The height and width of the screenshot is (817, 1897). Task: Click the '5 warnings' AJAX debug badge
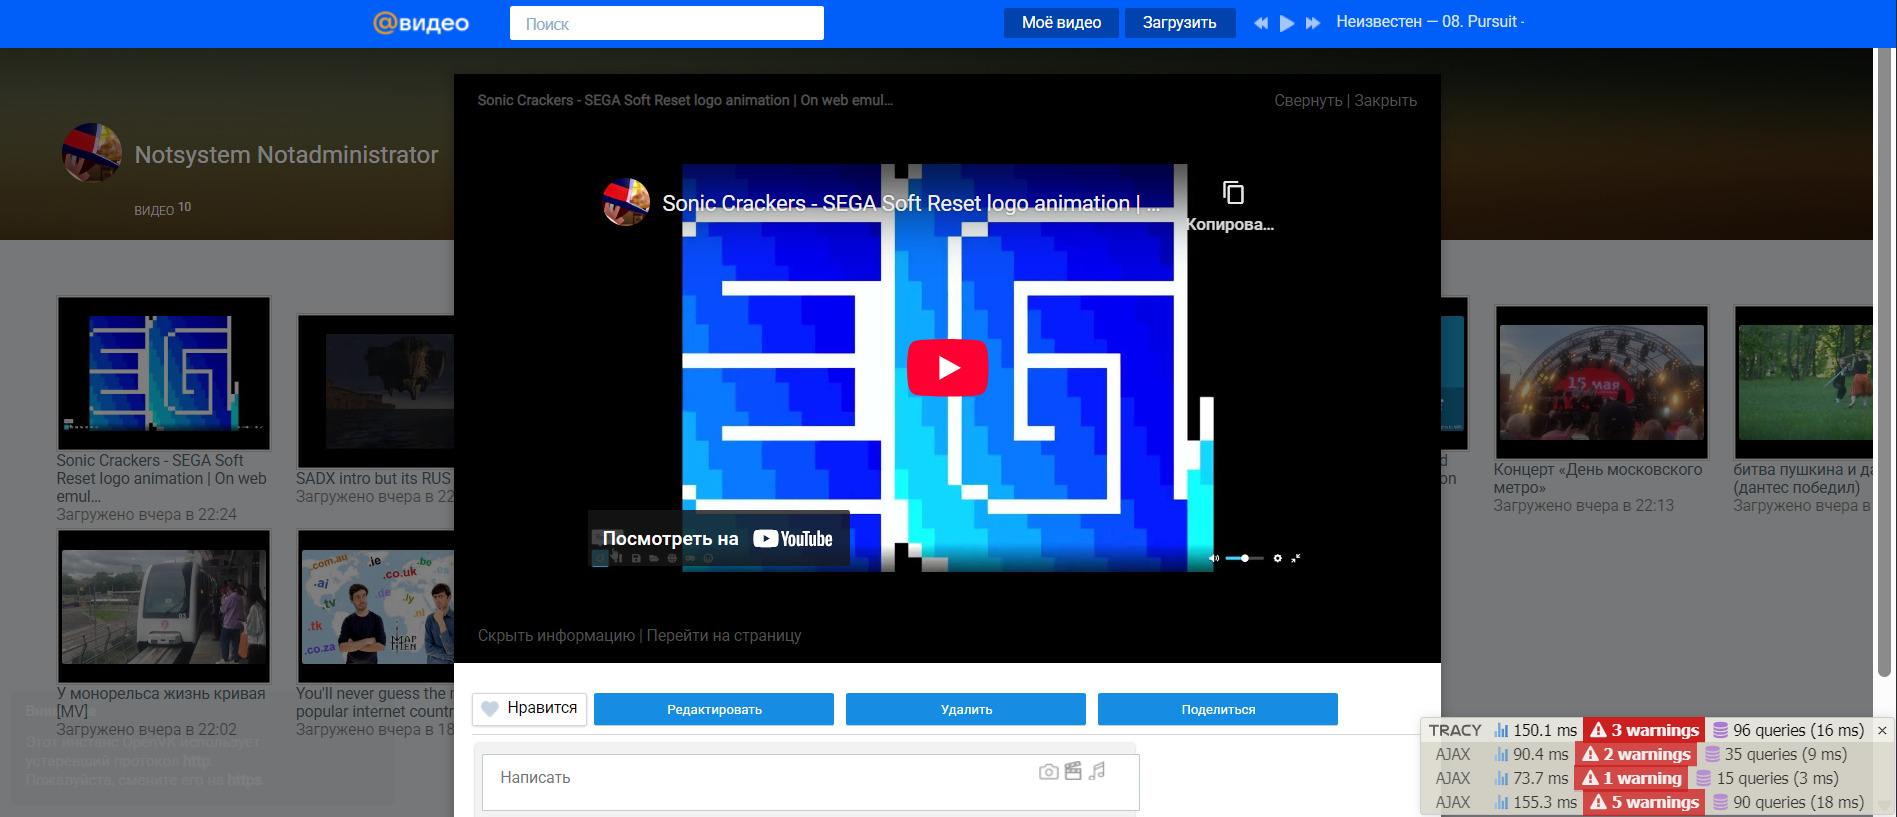(1644, 802)
